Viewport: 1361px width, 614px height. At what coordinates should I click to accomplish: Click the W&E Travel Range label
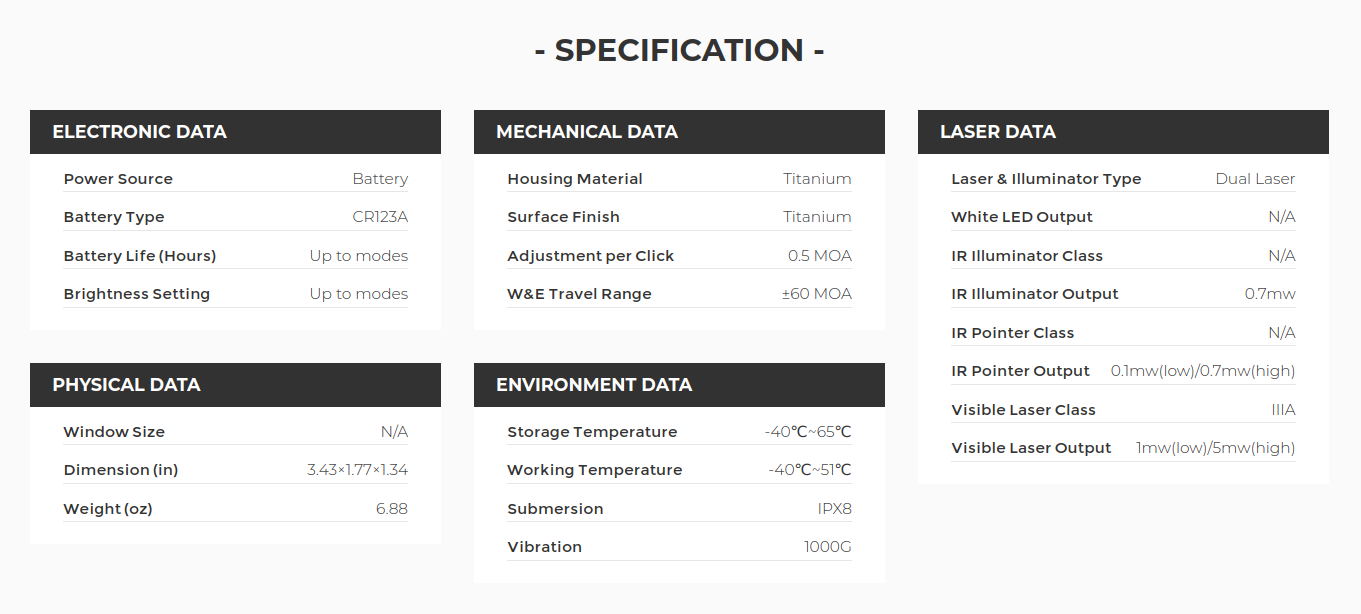[579, 294]
